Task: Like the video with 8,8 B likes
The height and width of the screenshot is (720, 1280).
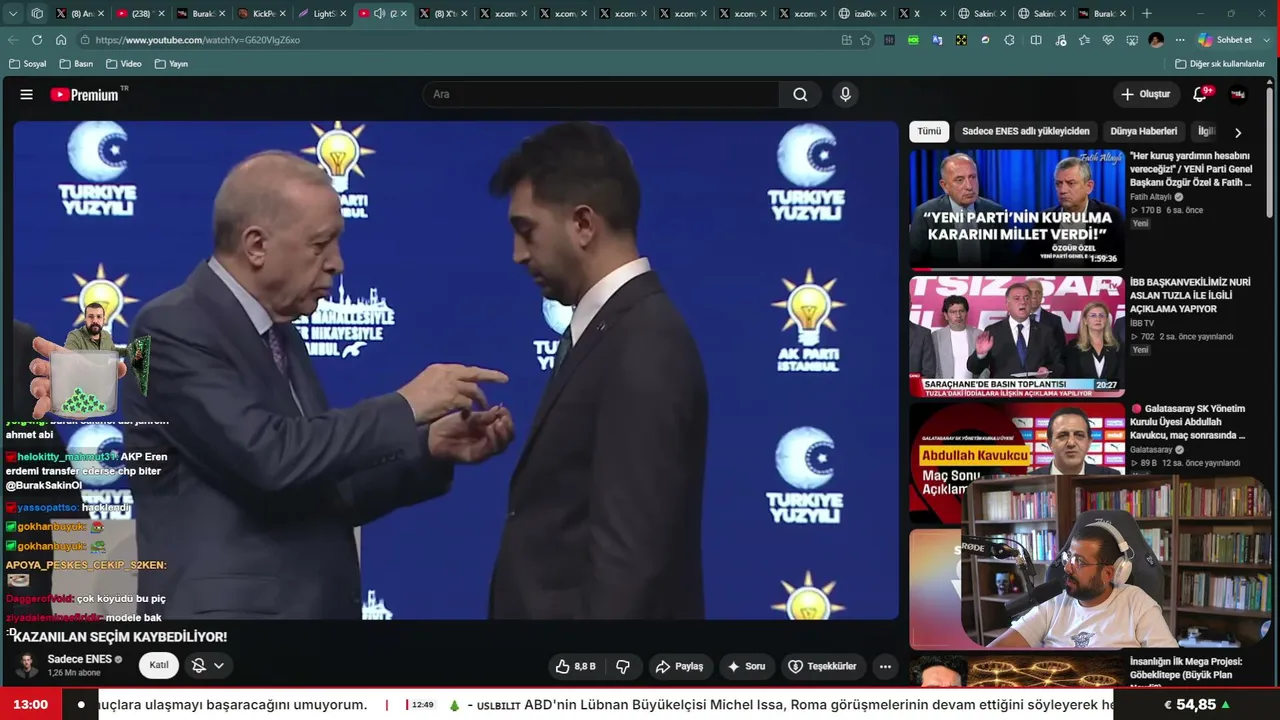Action: coord(576,666)
